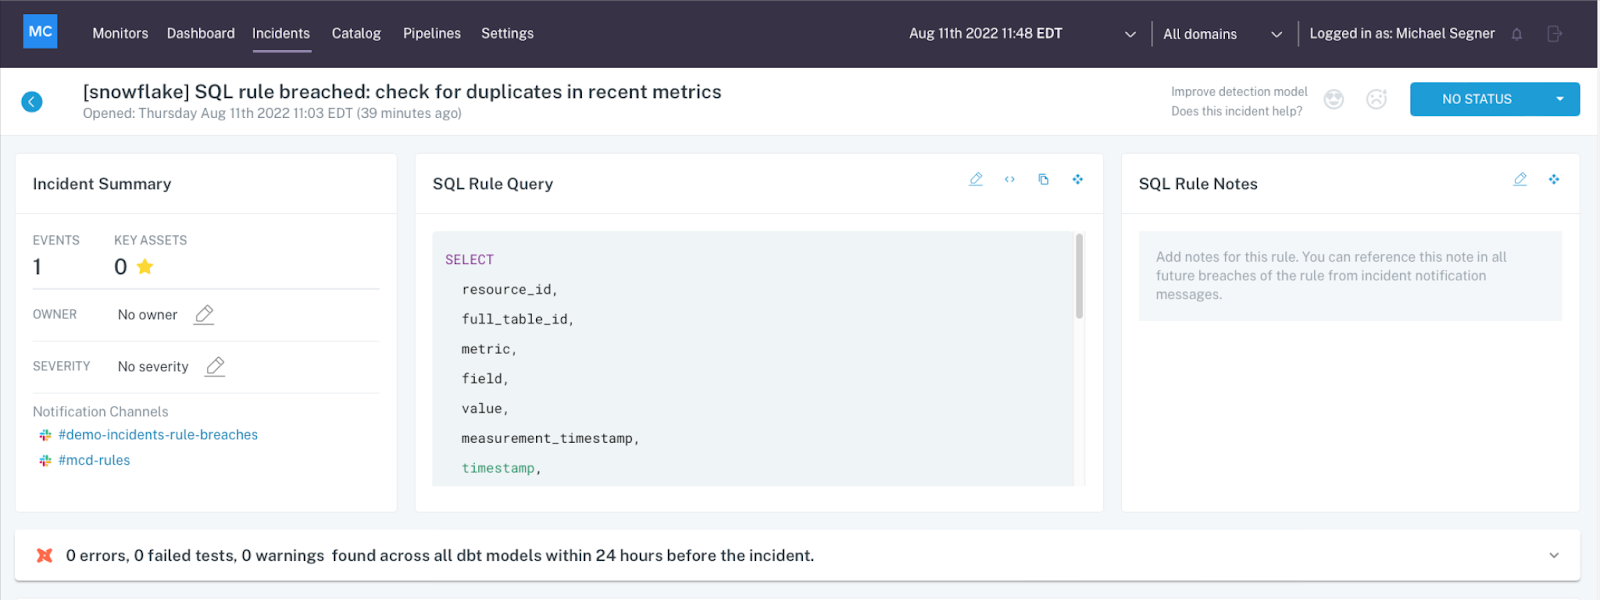Open the Monitors menu

pyautogui.click(x=120, y=33)
